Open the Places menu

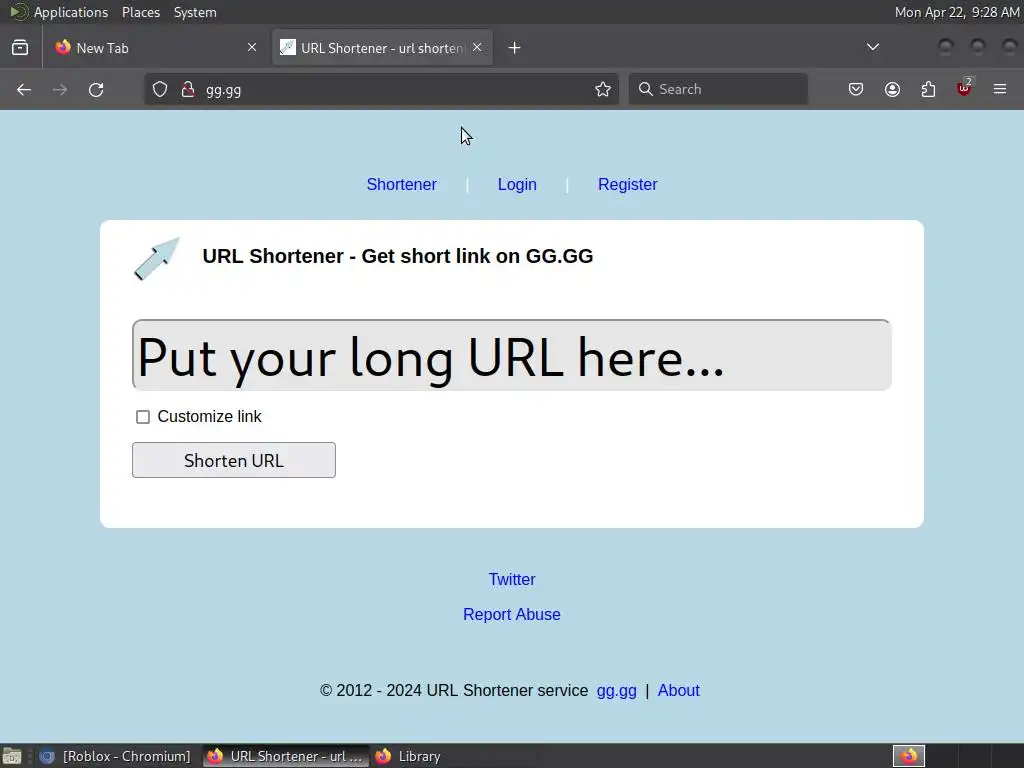(141, 12)
